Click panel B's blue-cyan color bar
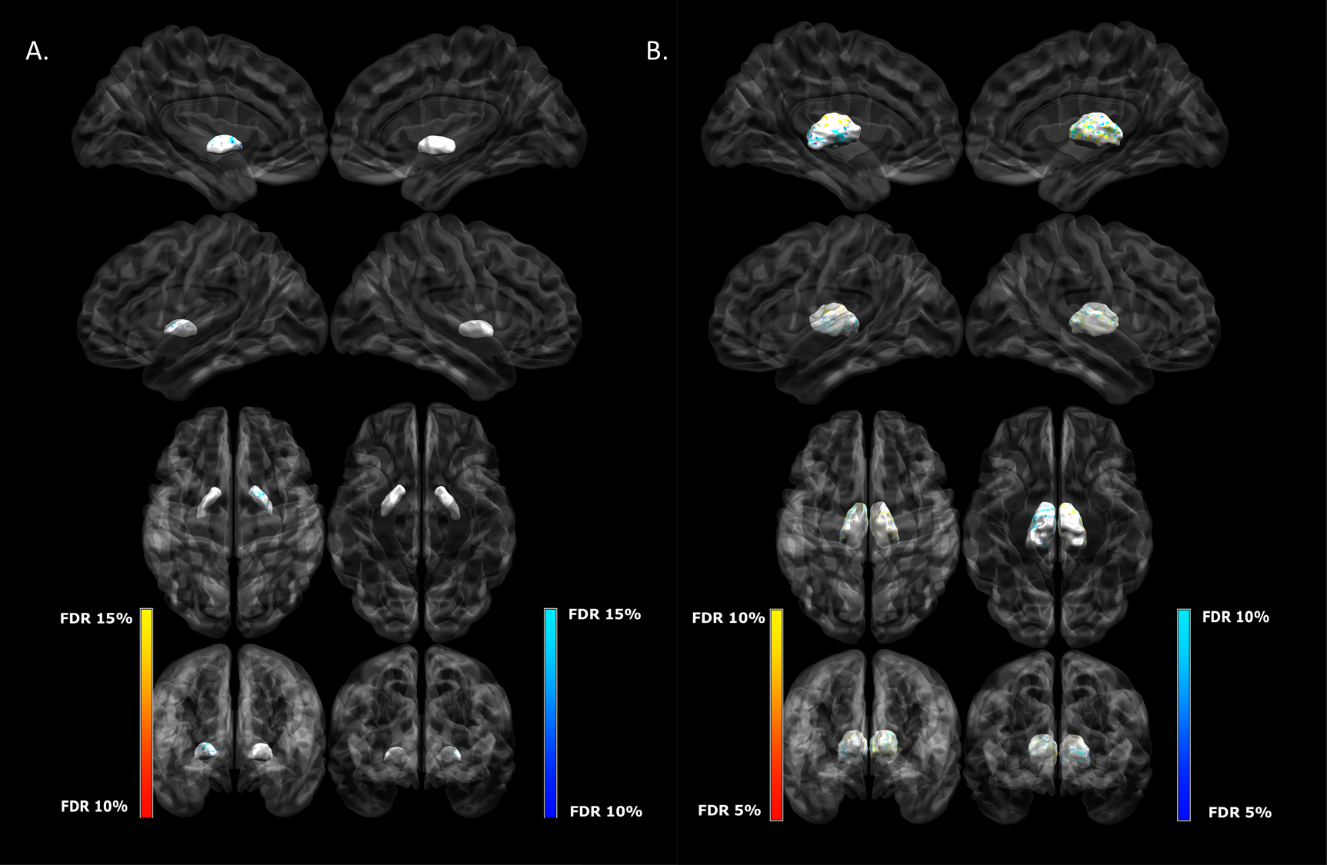 tap(1184, 714)
